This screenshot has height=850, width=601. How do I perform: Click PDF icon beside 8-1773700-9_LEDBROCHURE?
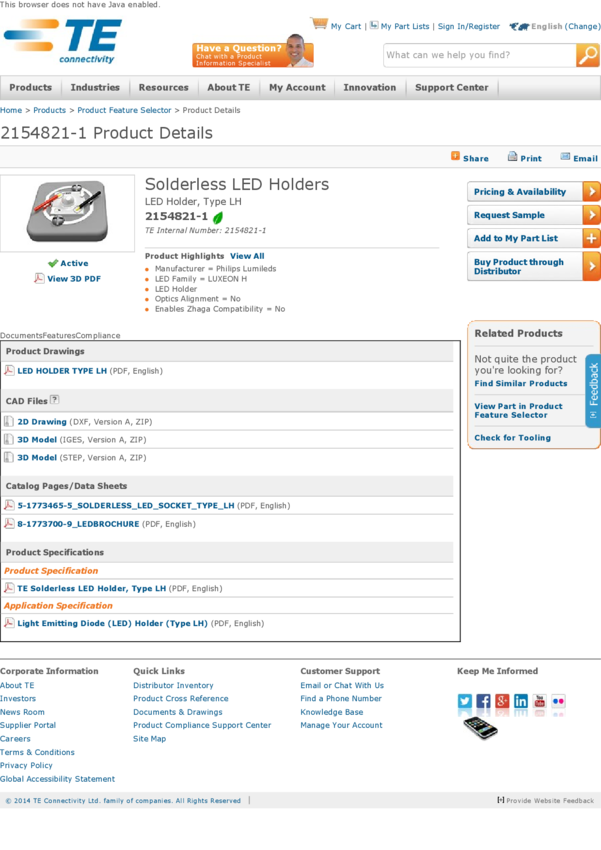[9, 523]
